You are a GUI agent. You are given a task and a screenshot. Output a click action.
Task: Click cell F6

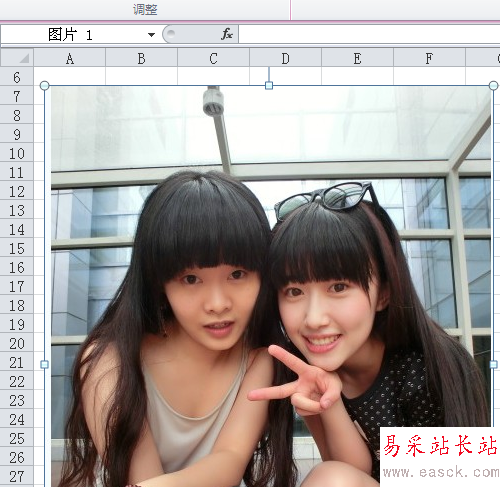[x=430, y=76]
